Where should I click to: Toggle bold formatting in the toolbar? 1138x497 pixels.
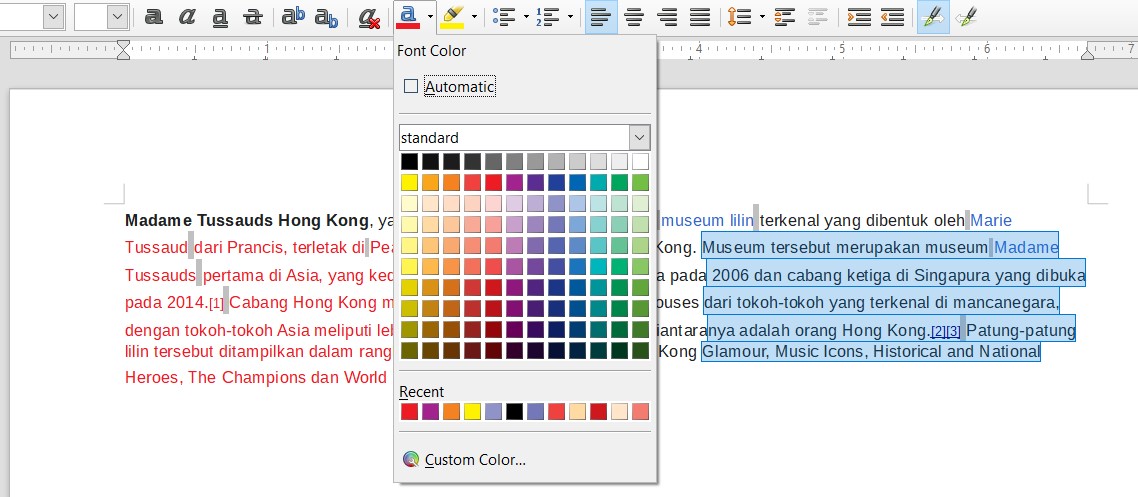(153, 17)
